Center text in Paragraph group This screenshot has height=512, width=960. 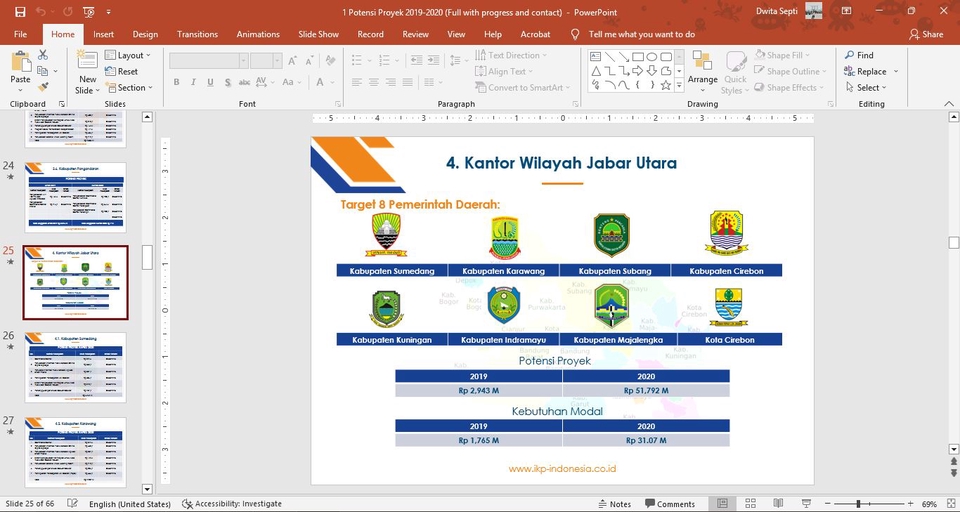[x=373, y=82]
